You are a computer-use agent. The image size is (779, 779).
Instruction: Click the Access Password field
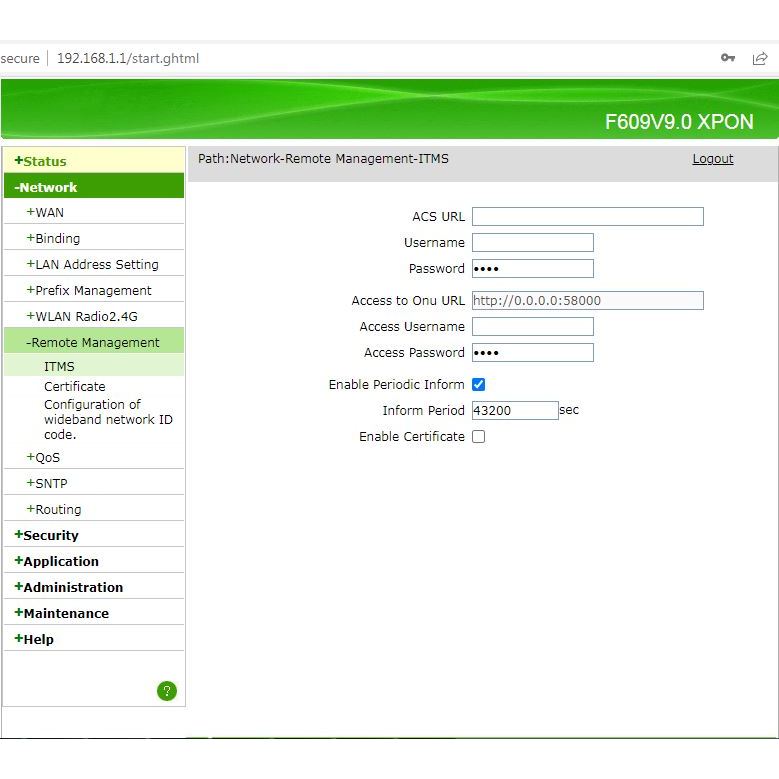[x=532, y=353]
